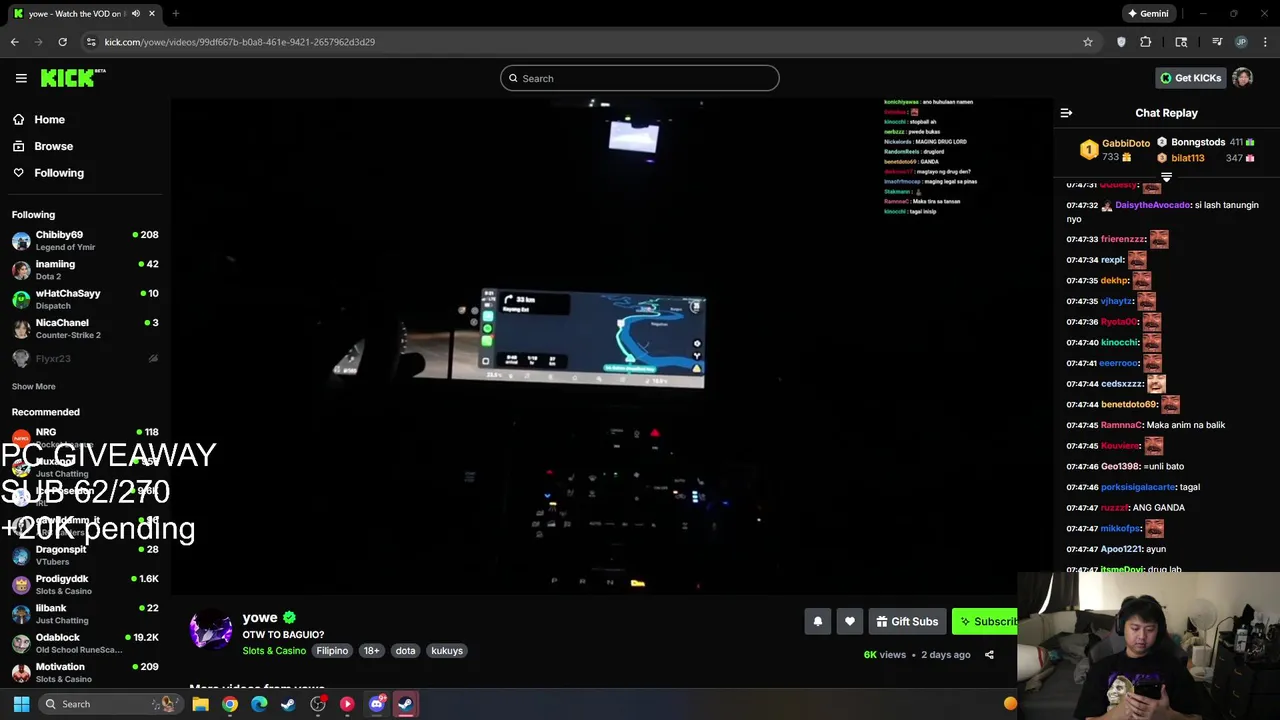Click the Subscribe button
The height and width of the screenshot is (720, 1280).
[x=985, y=622]
